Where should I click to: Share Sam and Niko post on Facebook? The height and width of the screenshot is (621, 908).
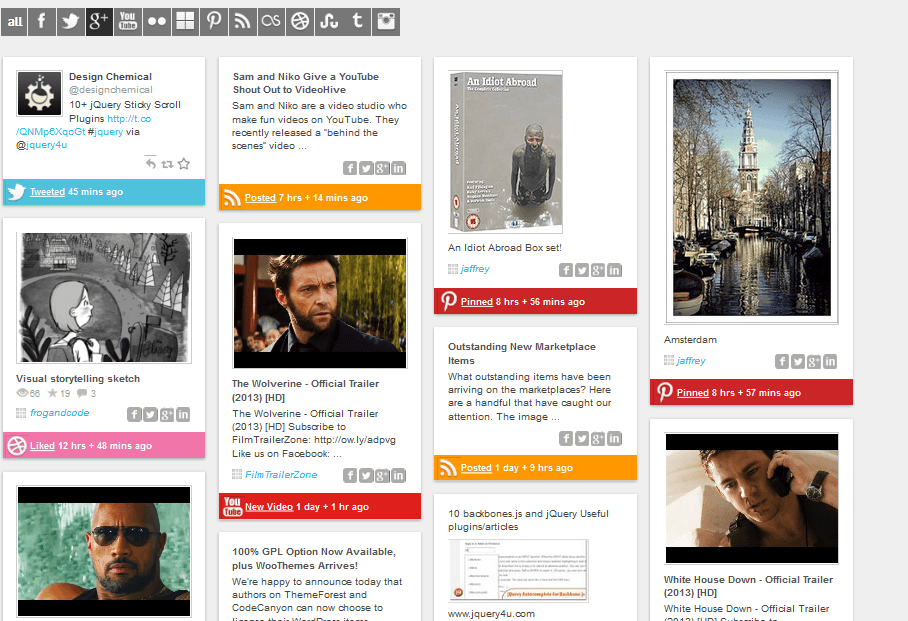tap(350, 168)
